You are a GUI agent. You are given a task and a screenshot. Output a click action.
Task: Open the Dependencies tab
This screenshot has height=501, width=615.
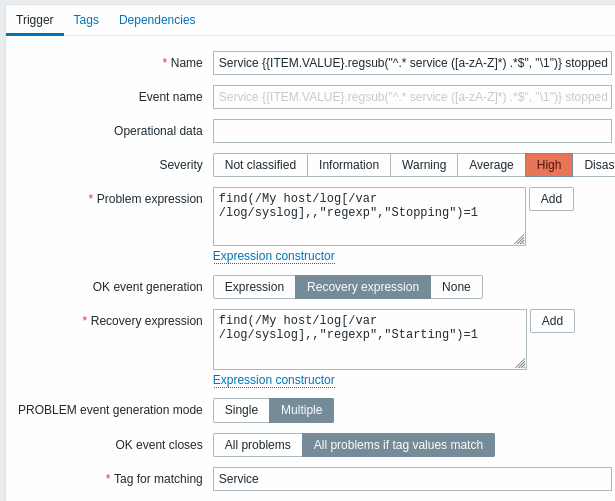click(157, 20)
